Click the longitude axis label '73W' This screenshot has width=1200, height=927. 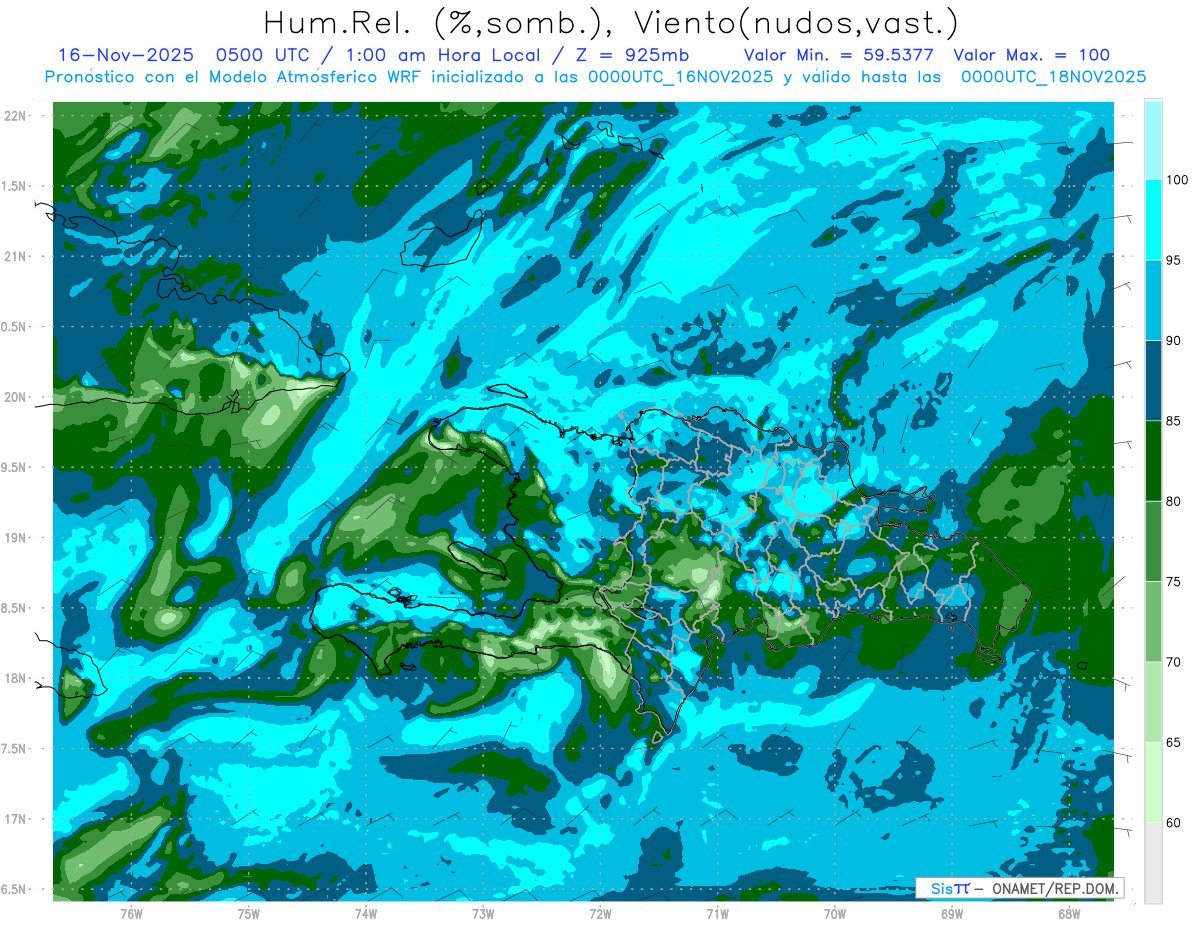click(483, 913)
